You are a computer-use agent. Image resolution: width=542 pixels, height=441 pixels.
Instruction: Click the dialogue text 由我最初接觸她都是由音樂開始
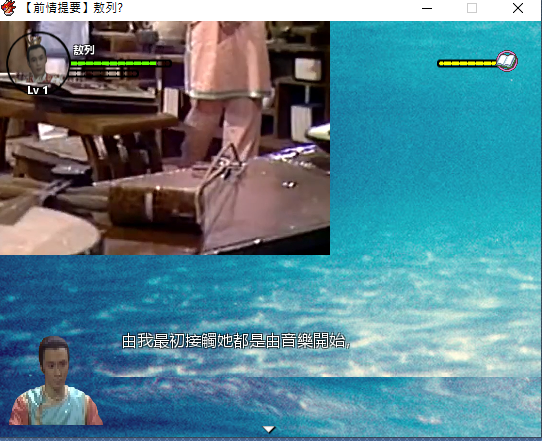(236, 341)
